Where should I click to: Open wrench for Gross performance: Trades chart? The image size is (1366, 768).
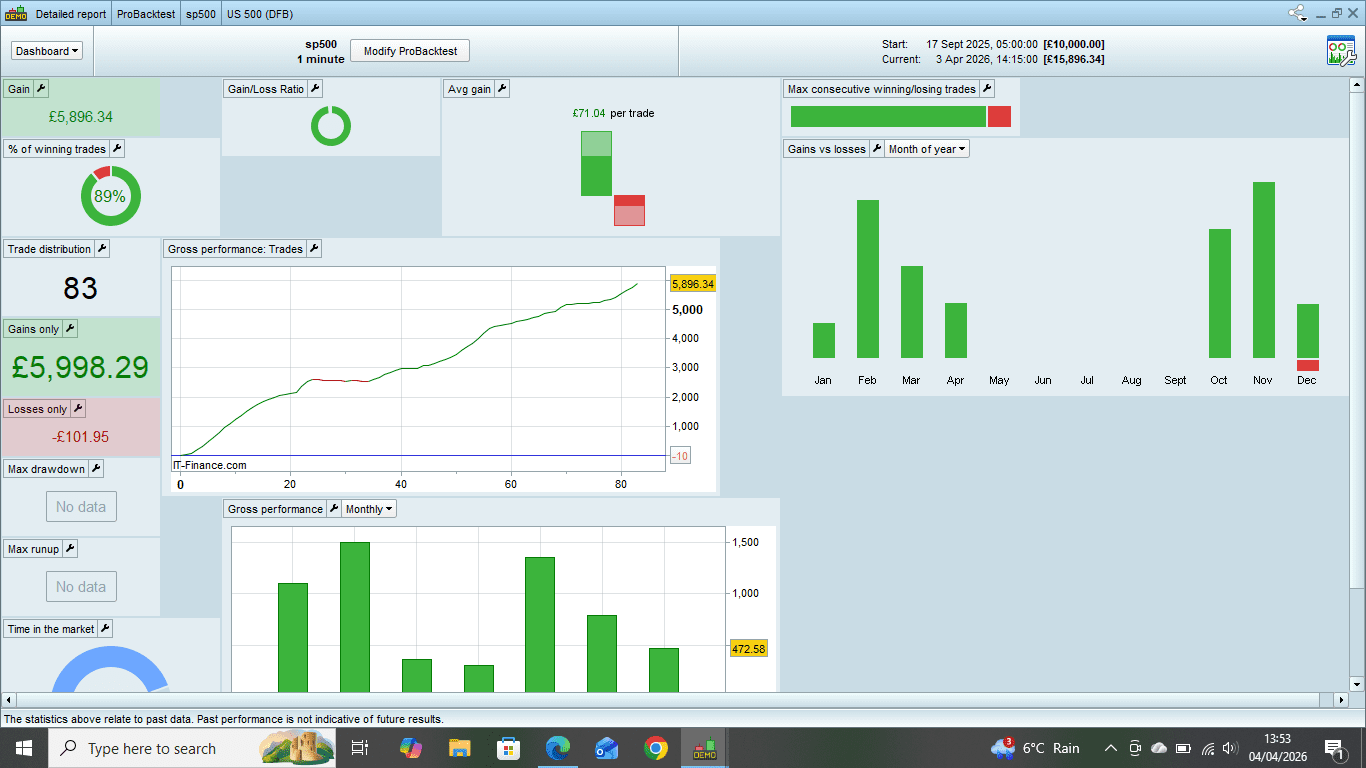tap(314, 249)
